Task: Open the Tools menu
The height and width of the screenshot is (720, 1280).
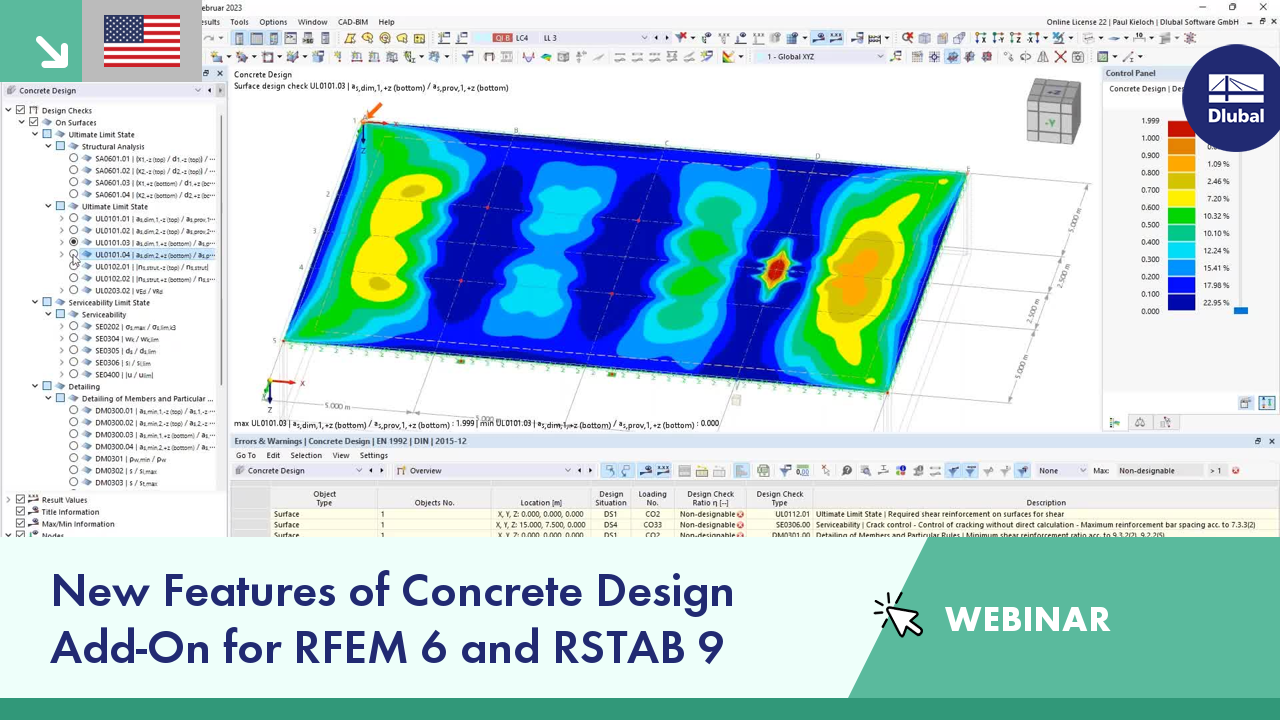Action: click(x=239, y=22)
